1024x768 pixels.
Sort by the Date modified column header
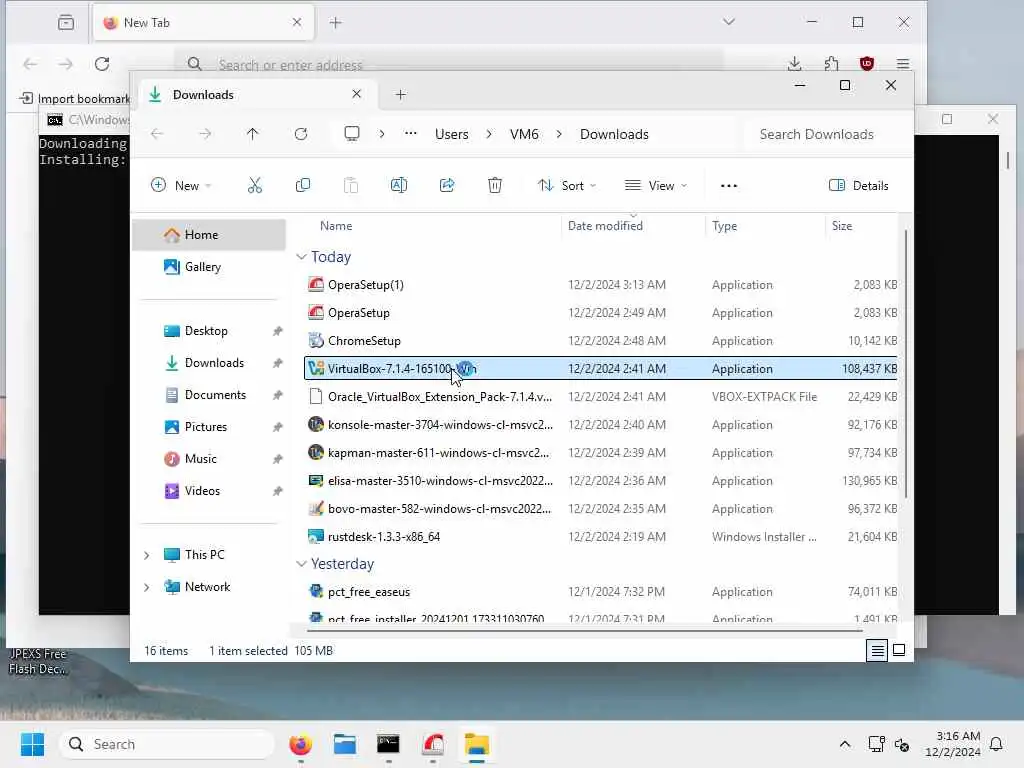coord(605,226)
